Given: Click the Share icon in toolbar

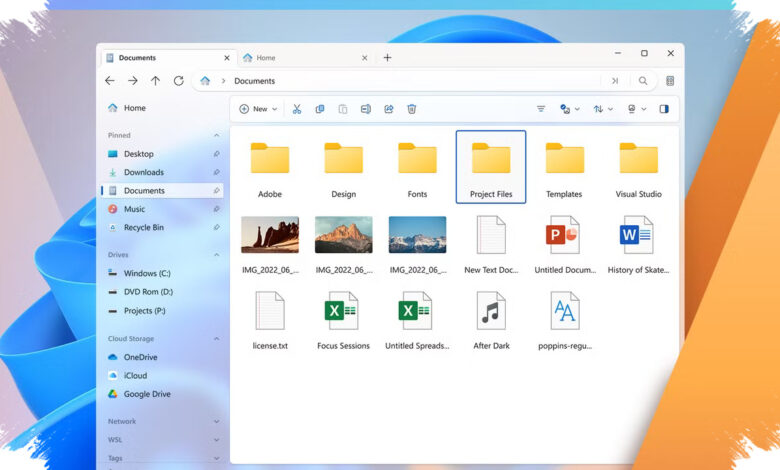Looking at the screenshot, I should pyautogui.click(x=389, y=109).
